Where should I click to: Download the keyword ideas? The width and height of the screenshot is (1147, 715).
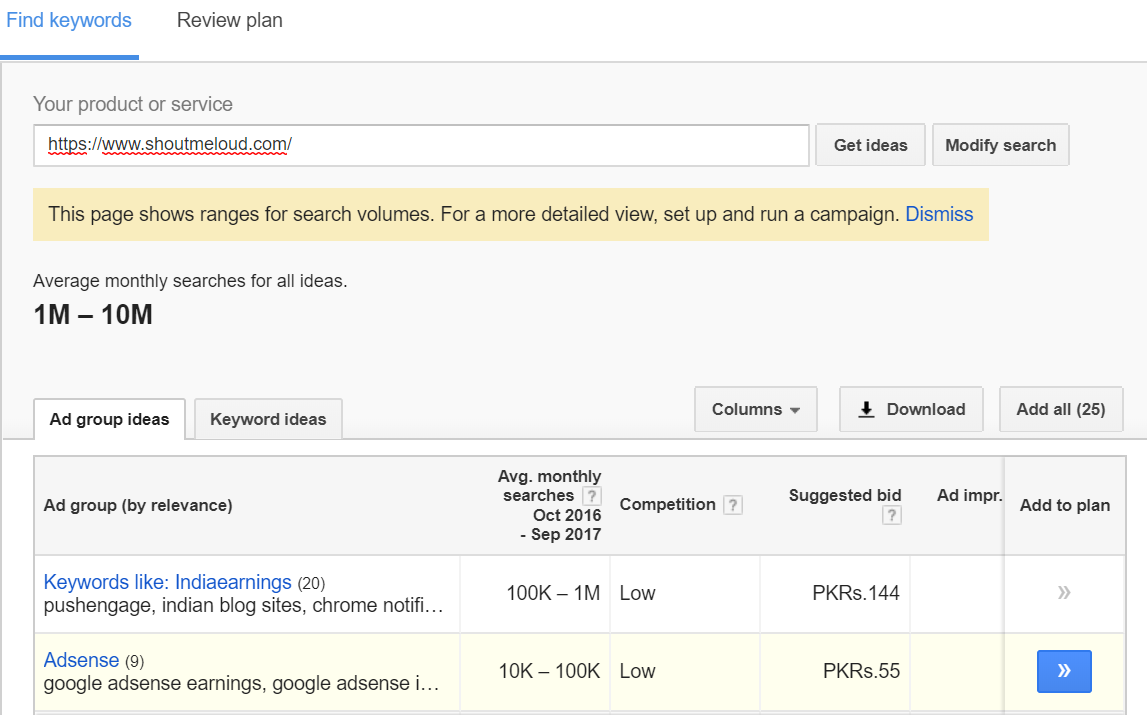[x=911, y=409]
